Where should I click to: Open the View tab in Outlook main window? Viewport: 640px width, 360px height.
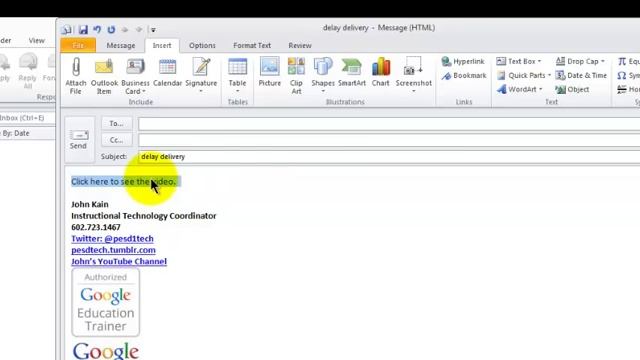36,40
